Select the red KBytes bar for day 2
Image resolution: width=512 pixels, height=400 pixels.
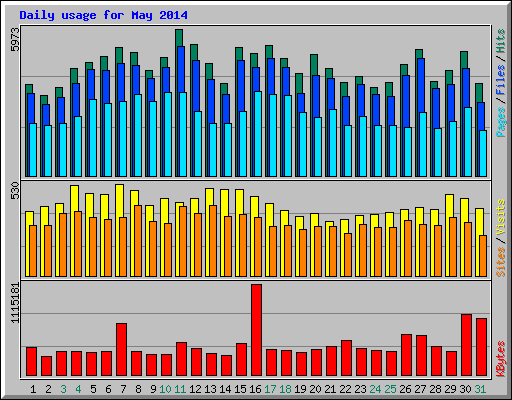point(46,366)
